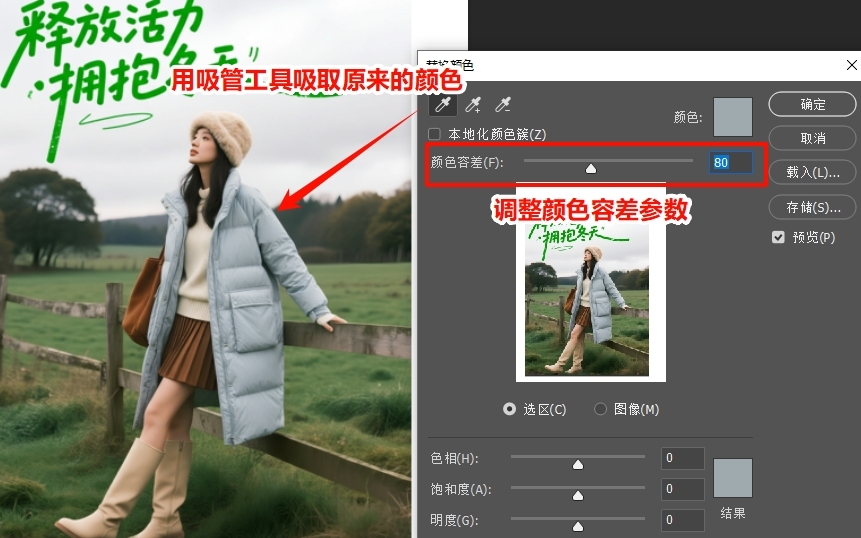The height and width of the screenshot is (538, 861).
Task: Select the add to sample eyedropper
Action: tap(473, 104)
